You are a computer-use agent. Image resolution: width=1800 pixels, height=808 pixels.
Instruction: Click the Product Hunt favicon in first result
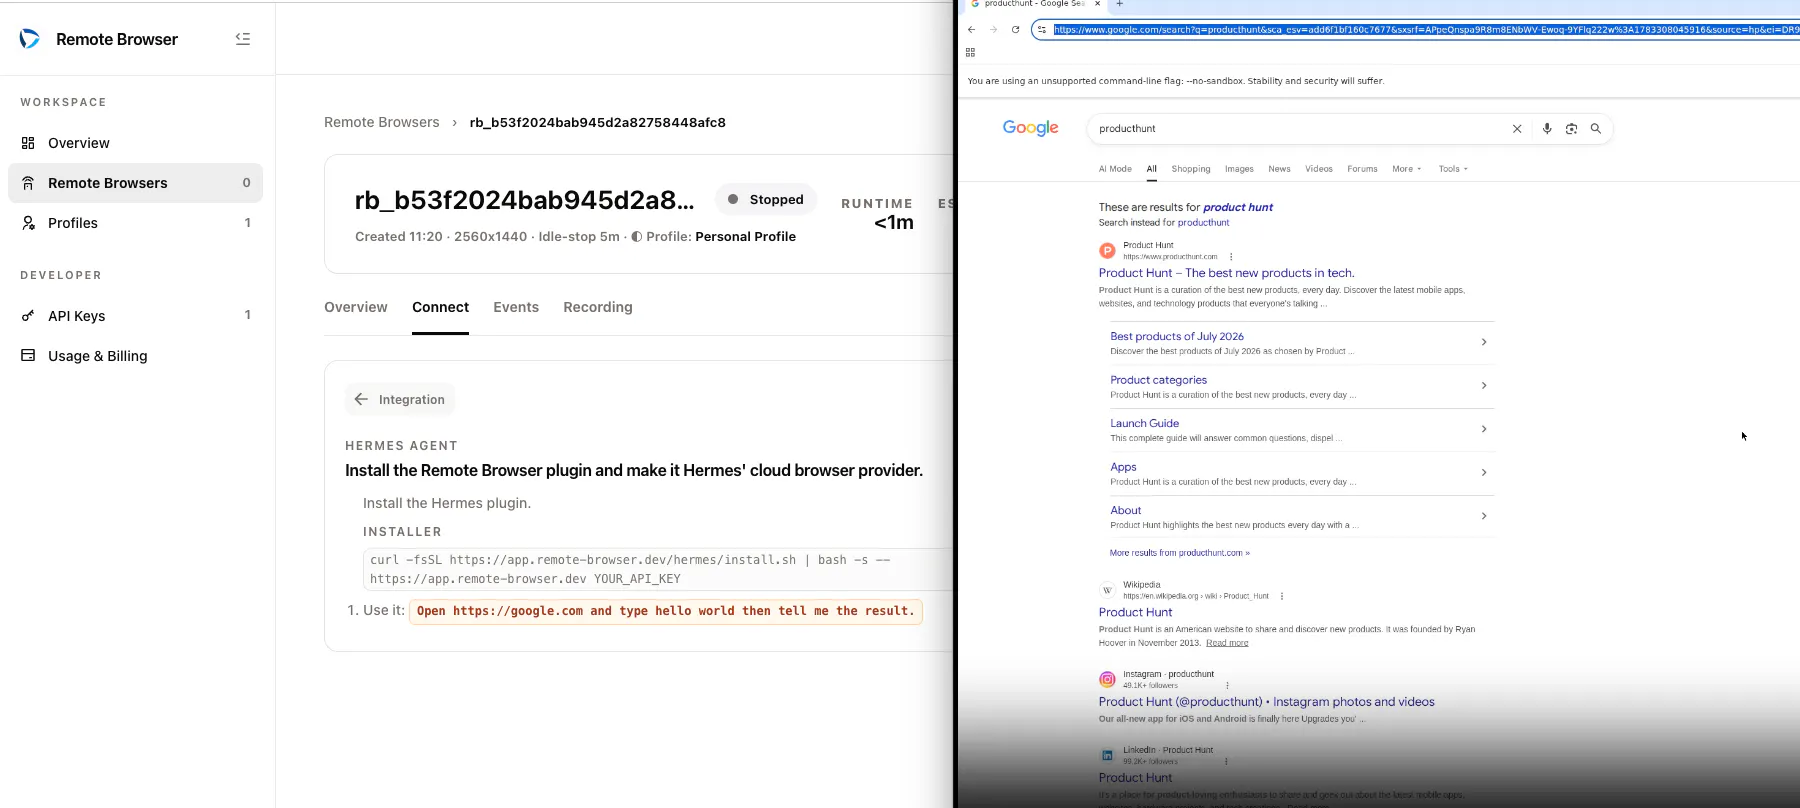click(1107, 251)
